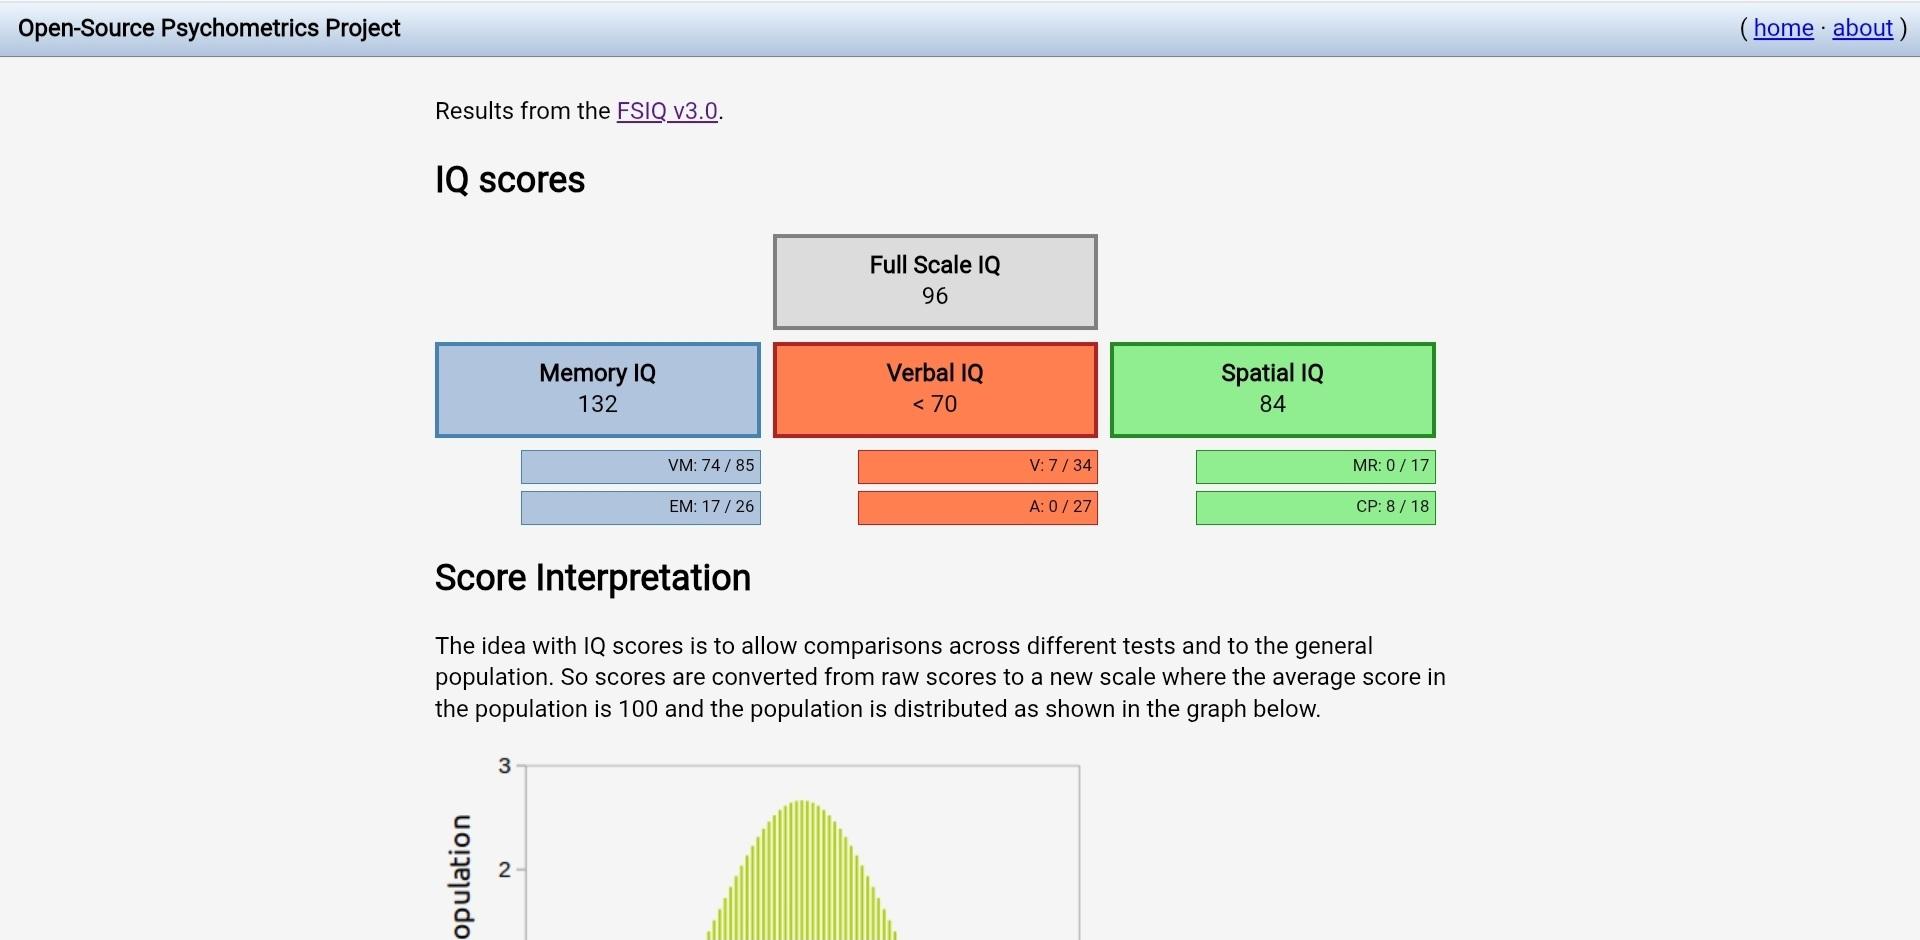Viewport: 1920px width, 940px height.
Task: Select the blue Memory IQ box
Action: pos(597,389)
